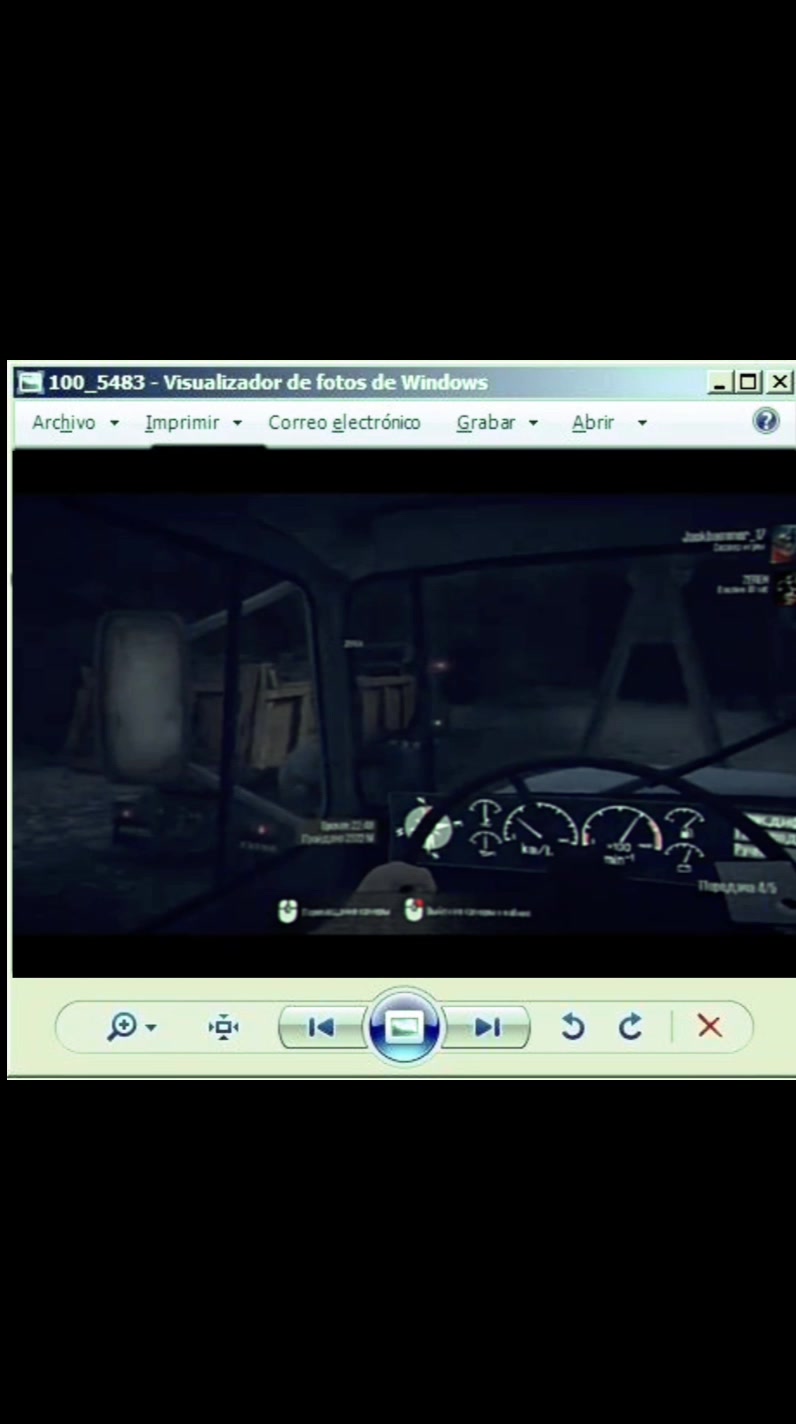Close the Visualizador de fotos window

(780, 382)
